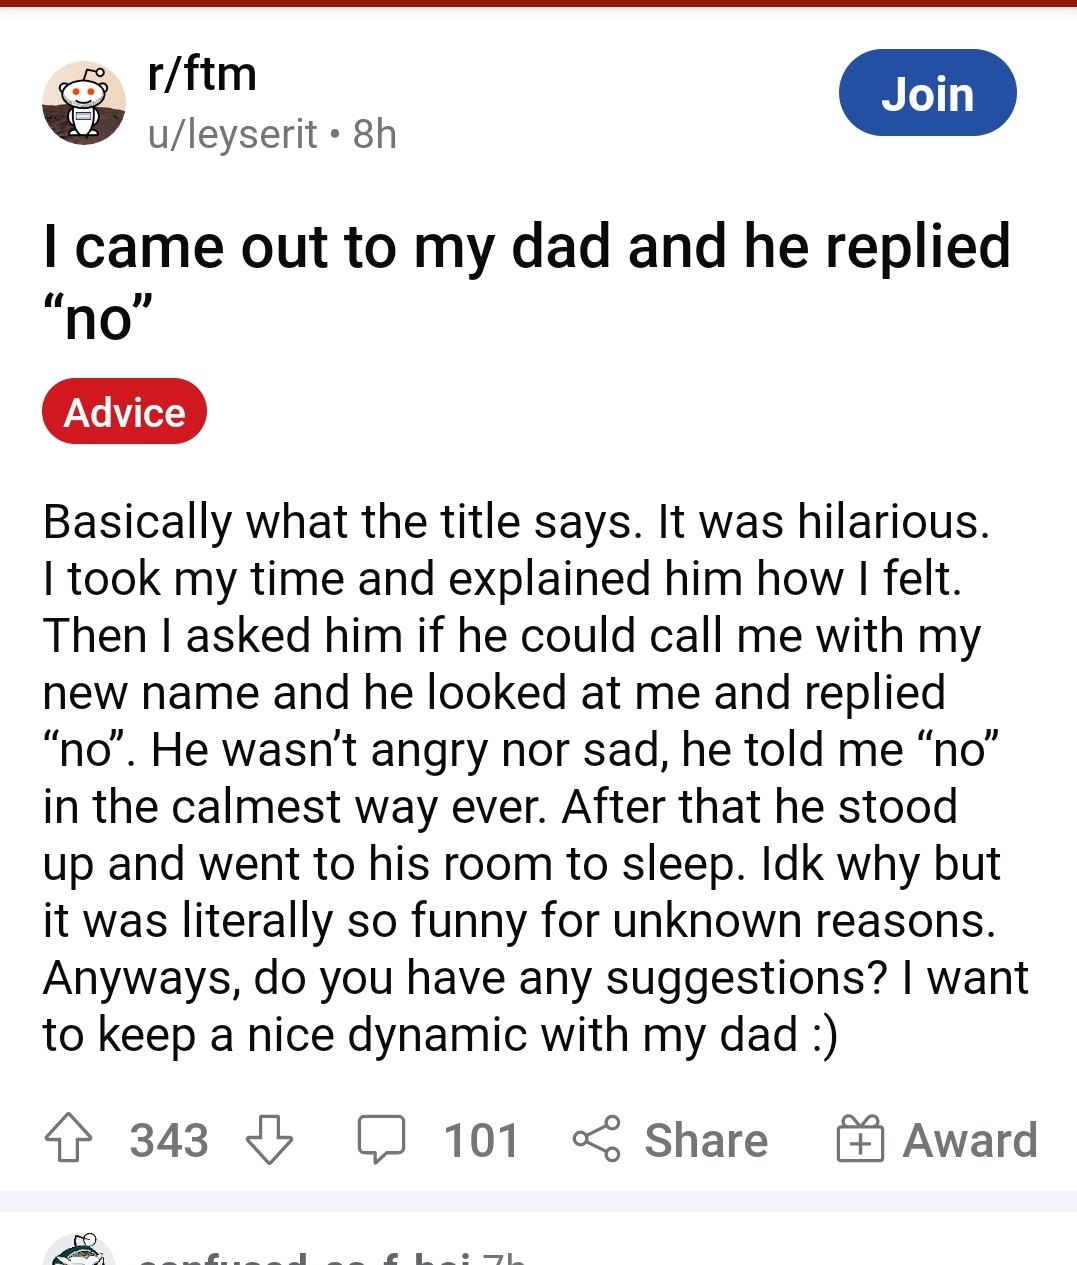Filter by the red Advice flair
This screenshot has height=1265, width=1077.
point(124,411)
